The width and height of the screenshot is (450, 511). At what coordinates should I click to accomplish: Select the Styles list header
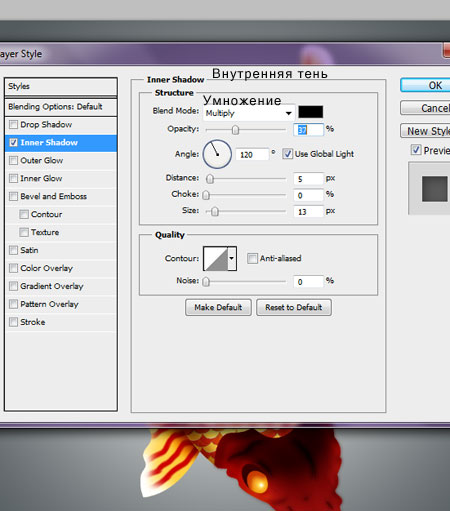pos(61,87)
